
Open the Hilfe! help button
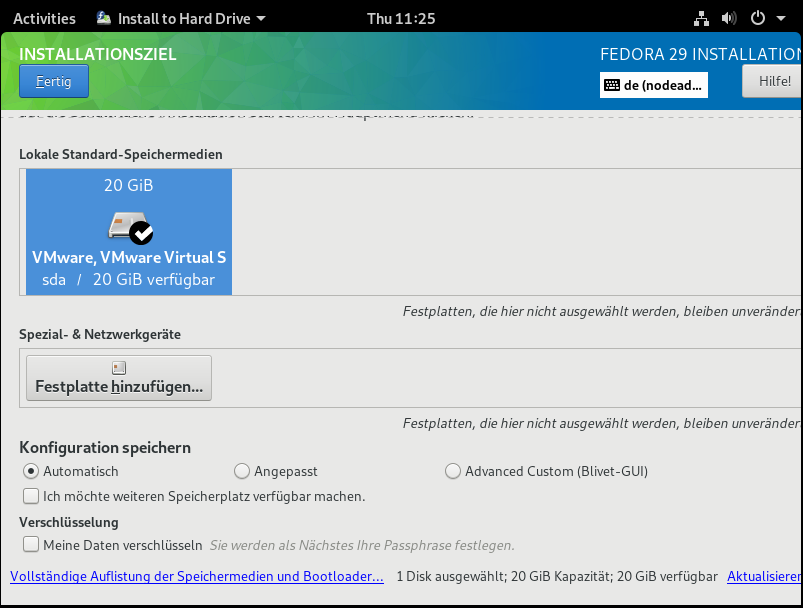coord(772,81)
